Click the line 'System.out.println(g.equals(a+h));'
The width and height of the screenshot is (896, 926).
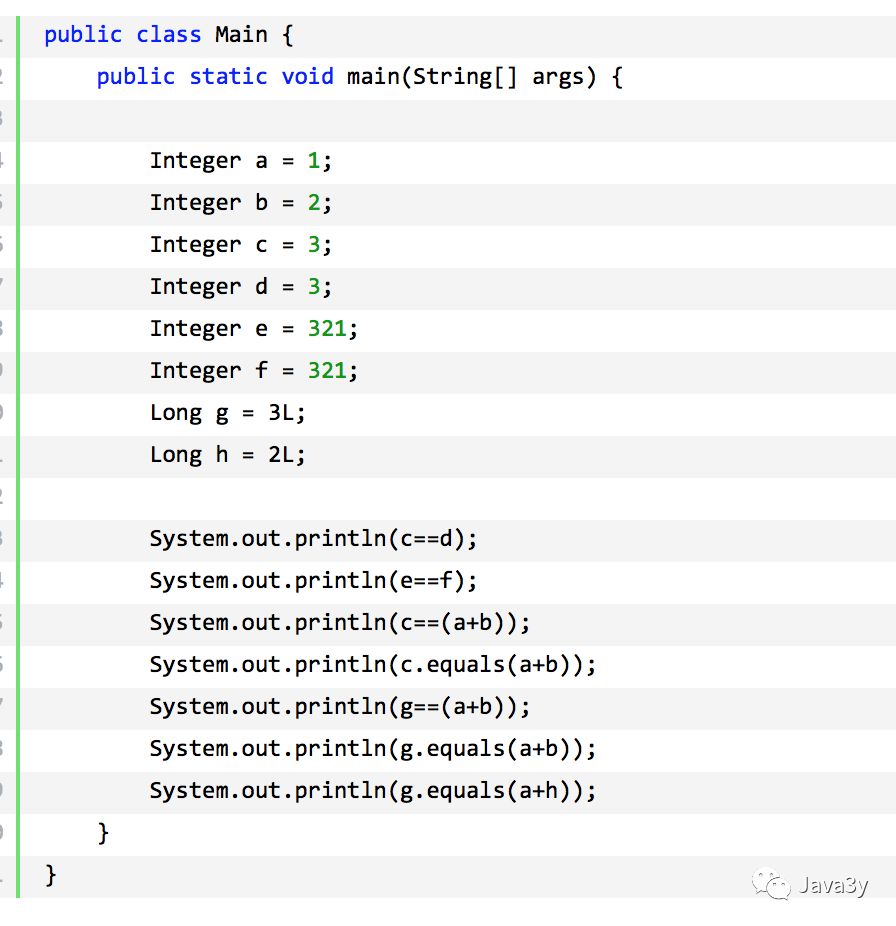[373, 791]
